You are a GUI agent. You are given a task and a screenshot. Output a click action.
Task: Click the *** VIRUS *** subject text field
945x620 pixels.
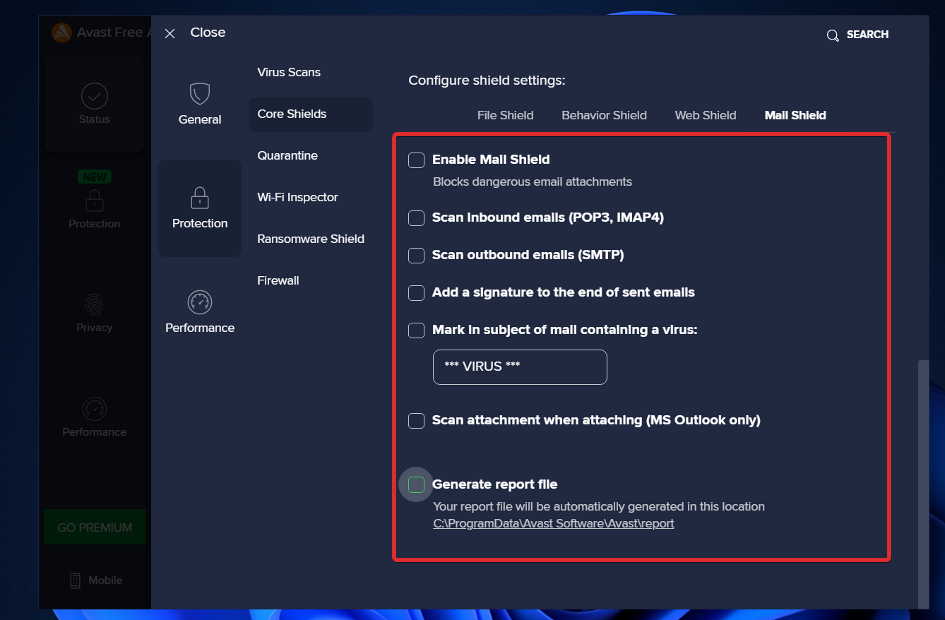(x=520, y=367)
